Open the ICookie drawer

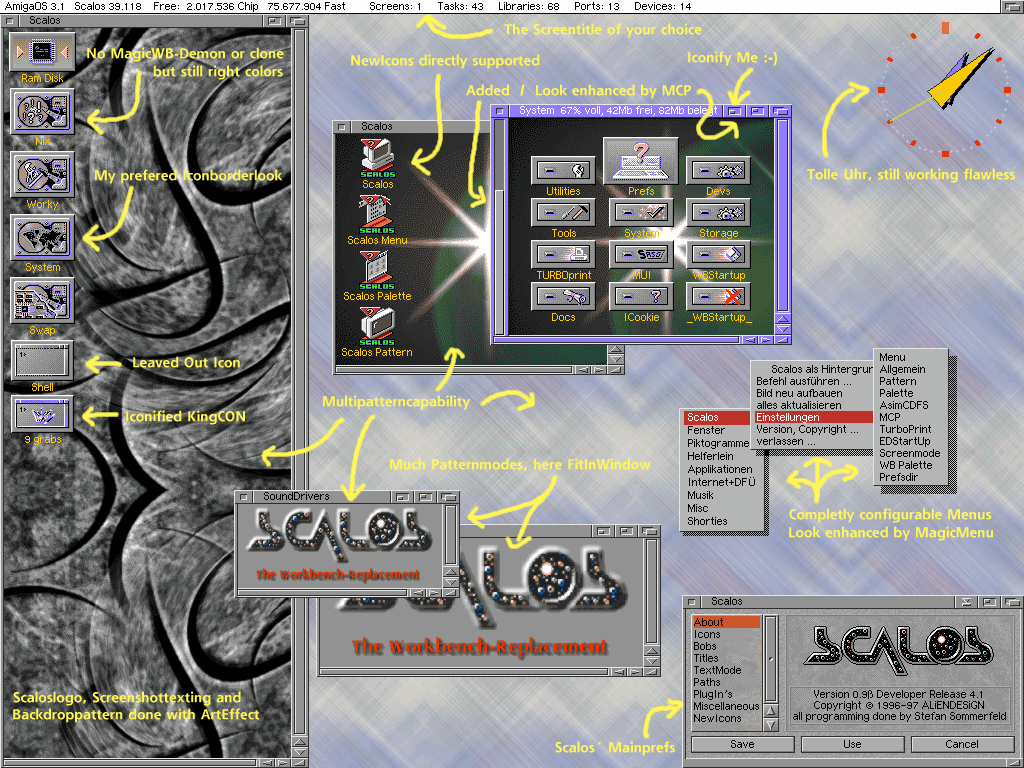tap(641, 296)
